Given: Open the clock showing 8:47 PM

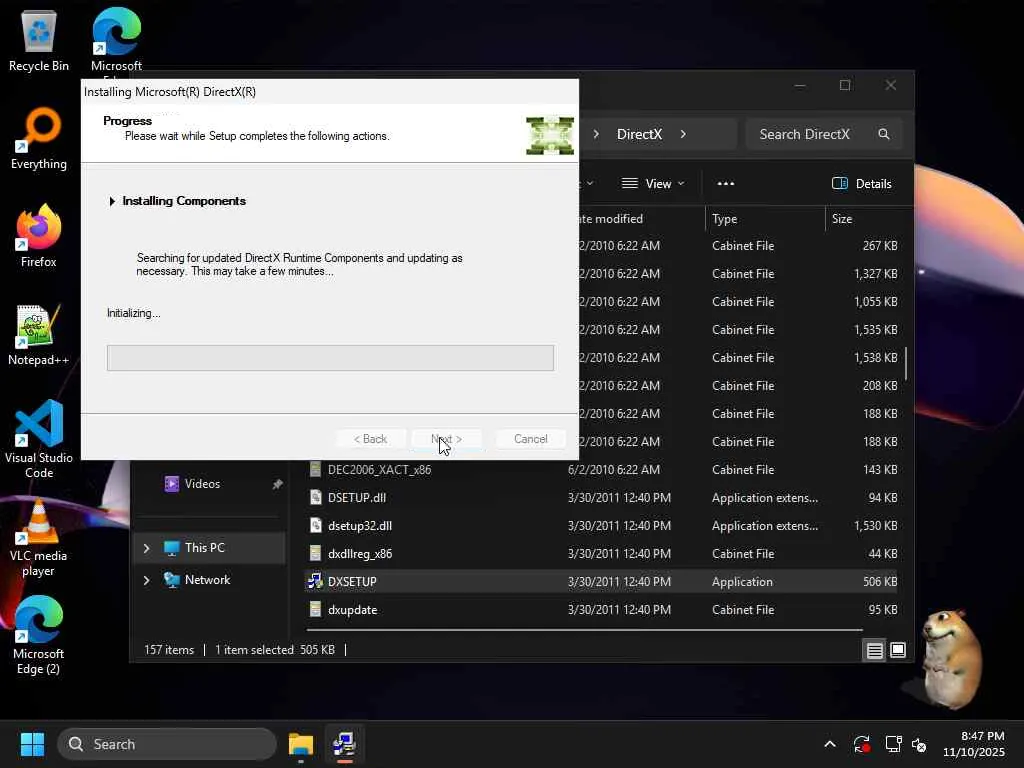Looking at the screenshot, I should tap(973, 744).
